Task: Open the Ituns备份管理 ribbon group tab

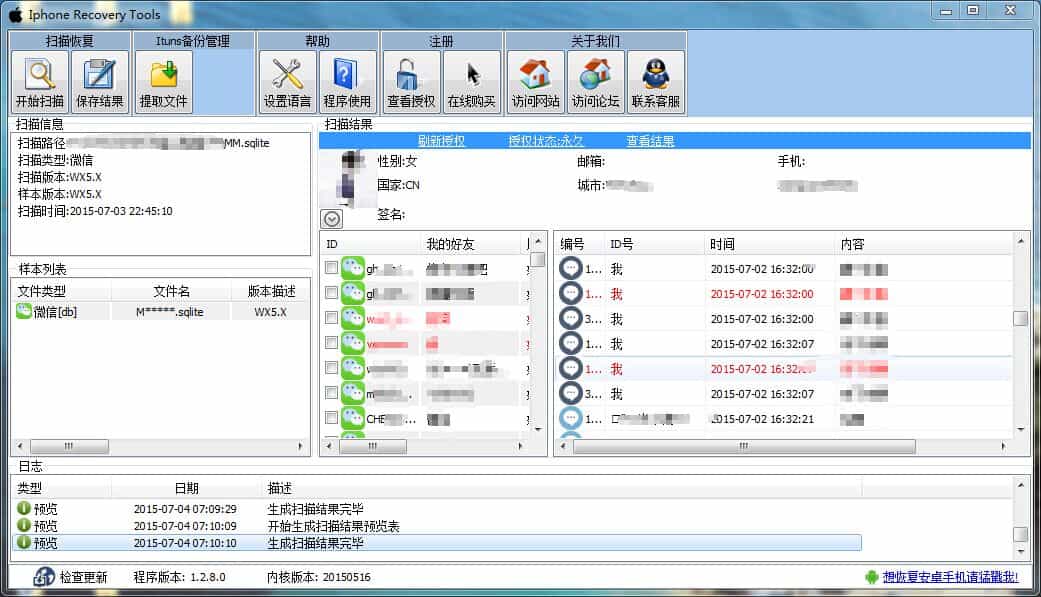Action: tap(193, 41)
